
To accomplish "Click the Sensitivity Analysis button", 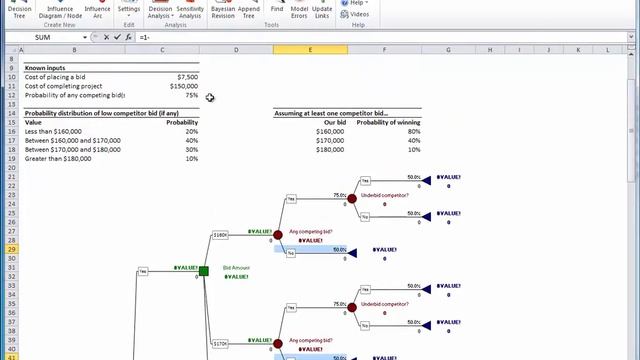I will pyautogui.click(x=190, y=10).
